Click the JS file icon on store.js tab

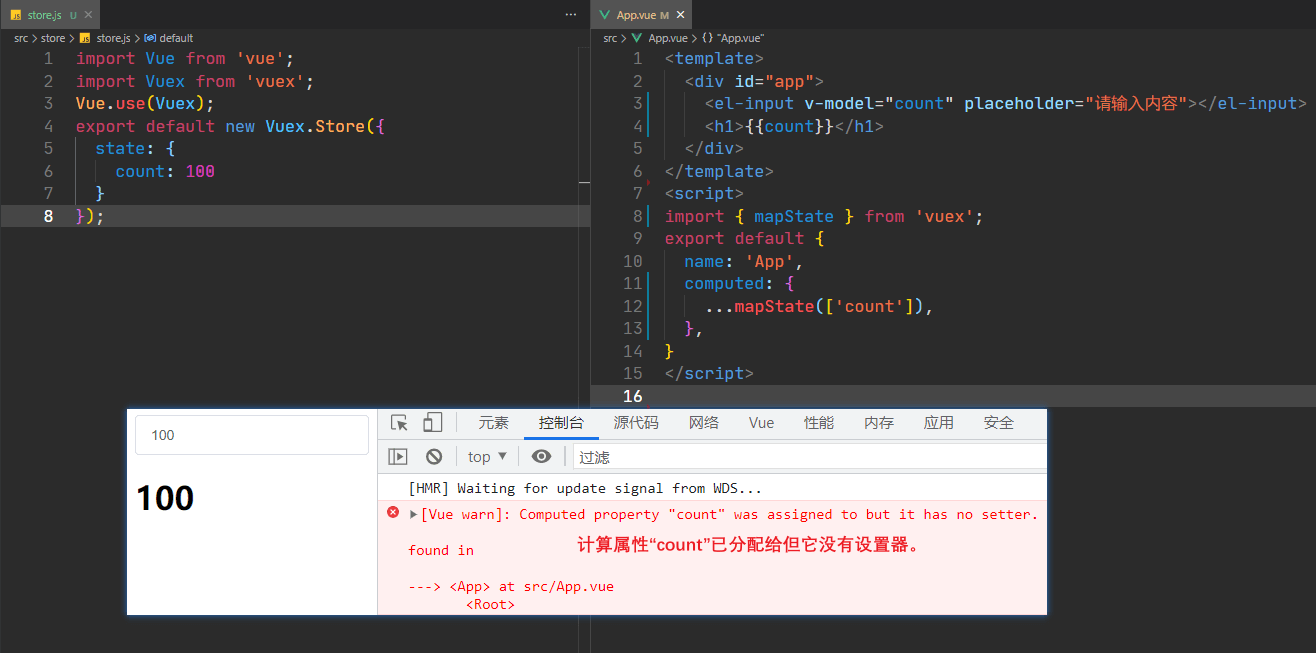point(16,15)
